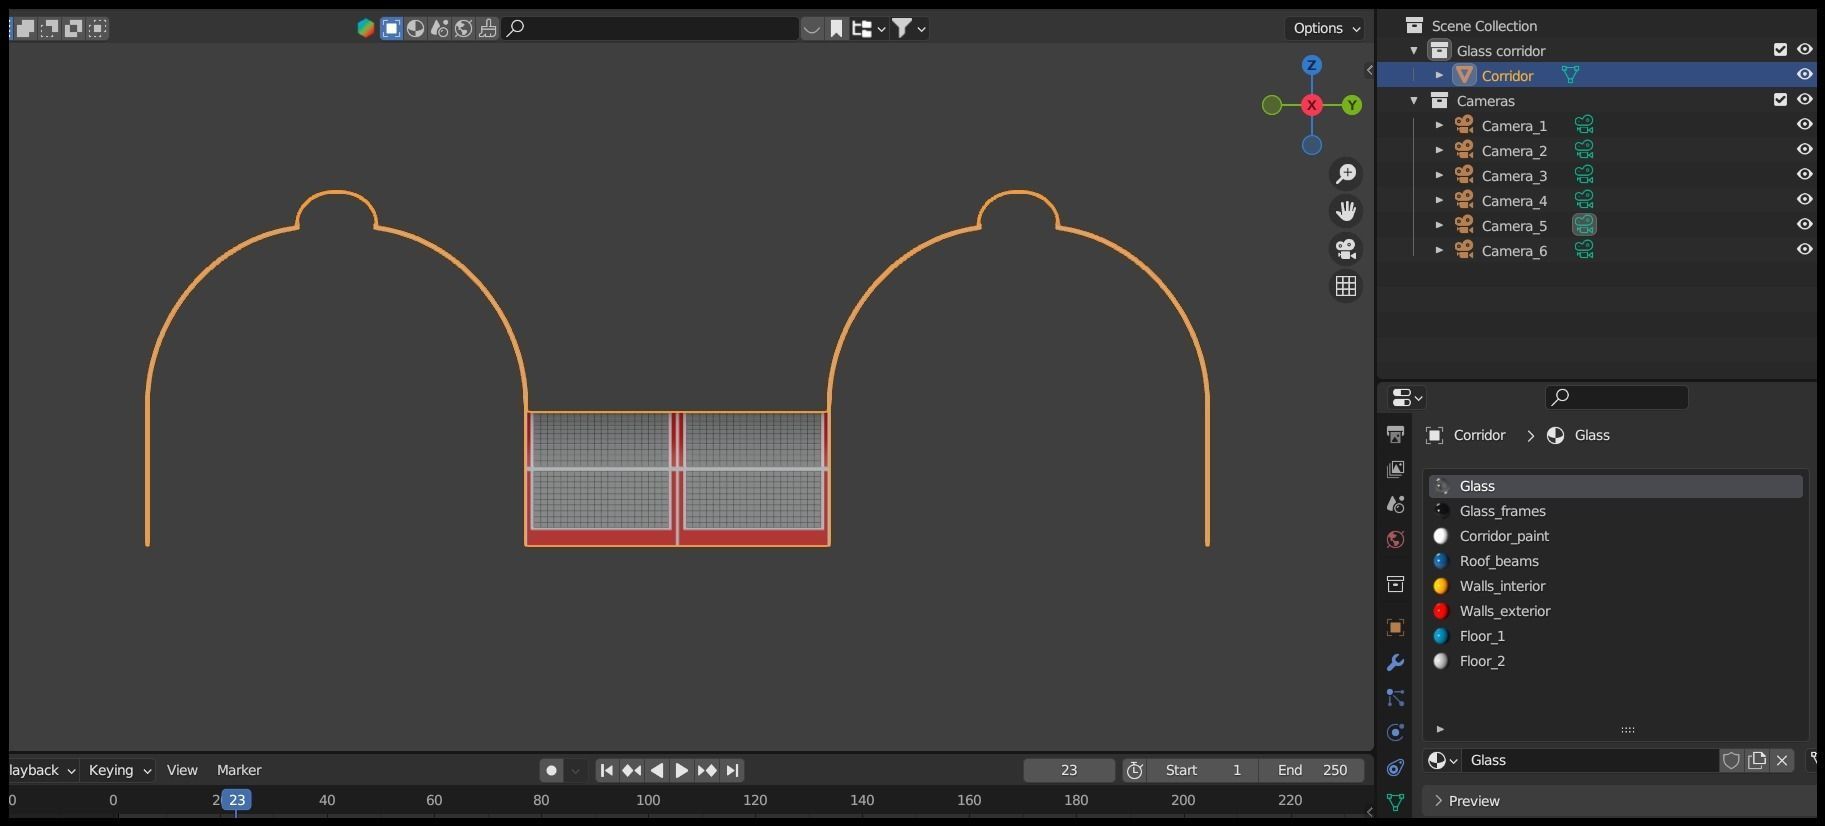Hide Camera_6 using its eye icon

pos(1804,249)
